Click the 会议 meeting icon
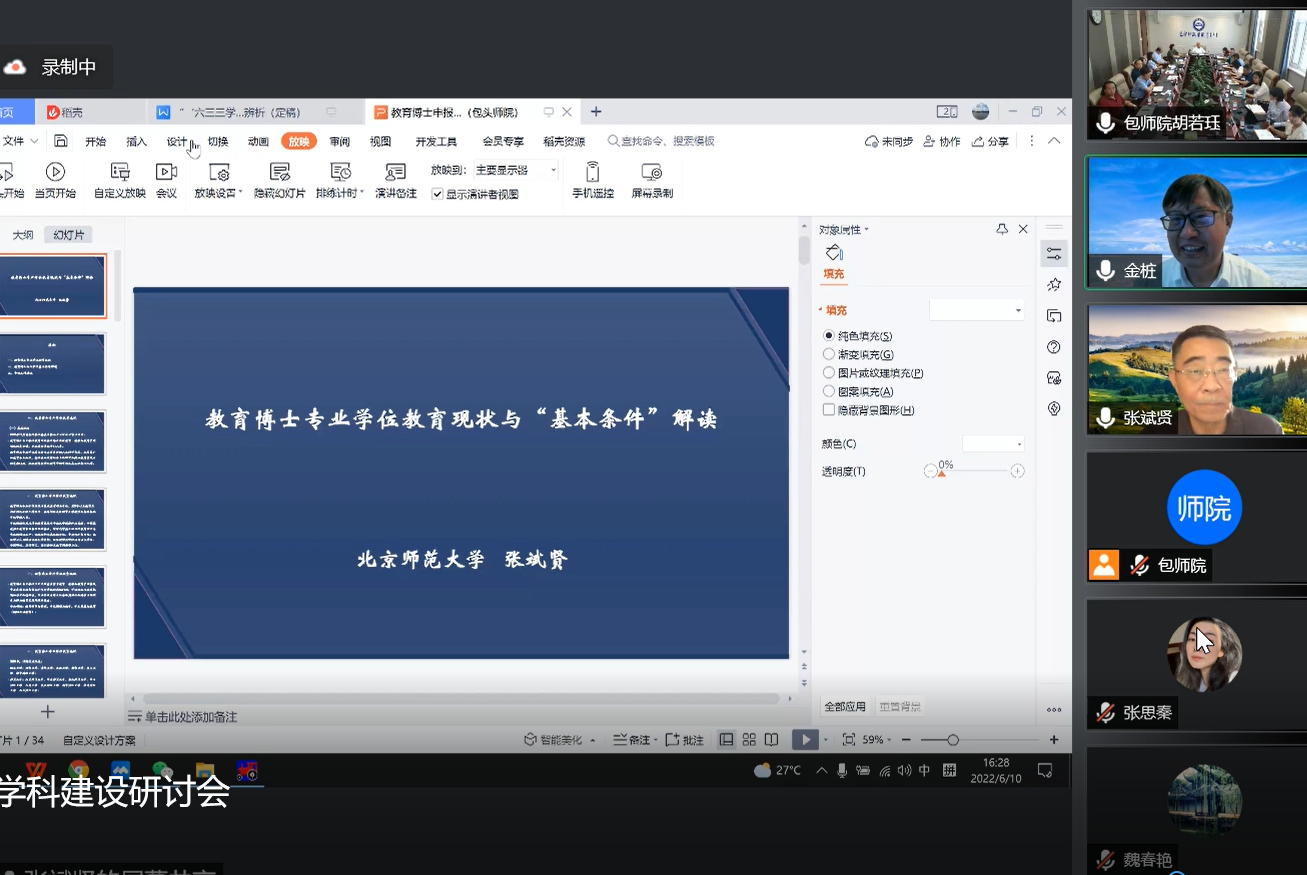The image size is (1307, 875). [x=166, y=173]
